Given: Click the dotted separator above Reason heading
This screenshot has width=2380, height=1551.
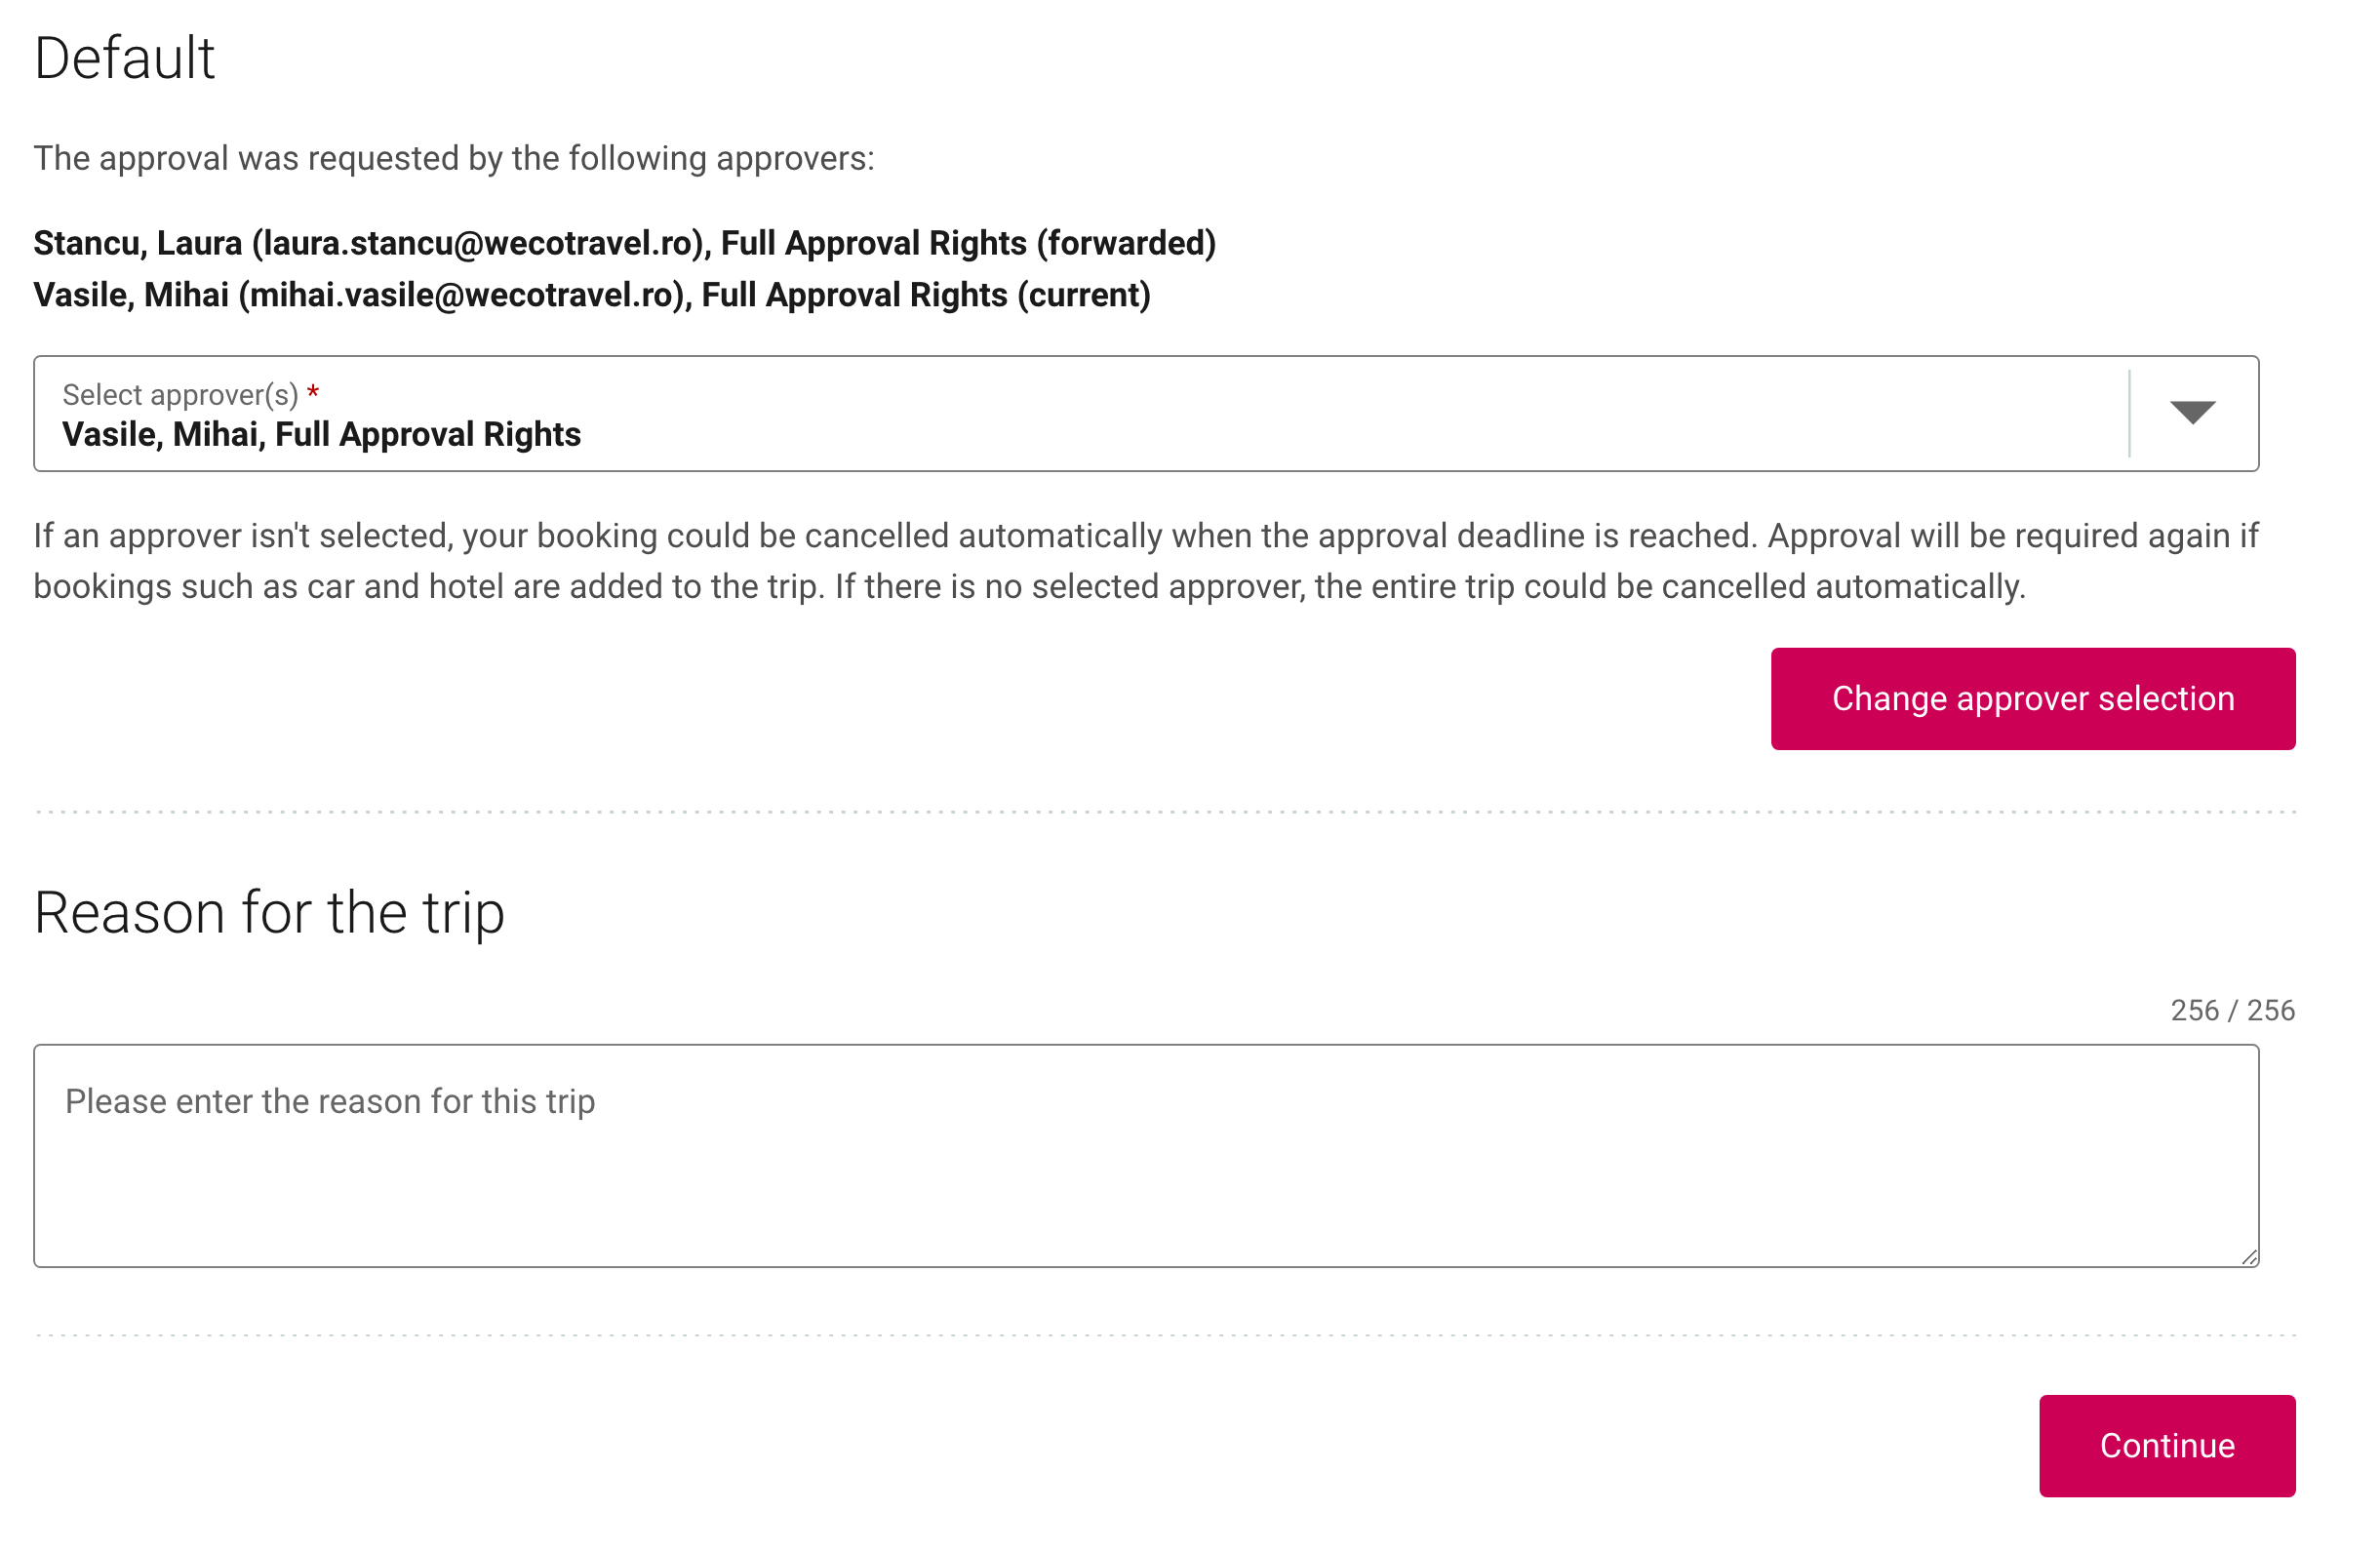Looking at the screenshot, I should 1165,812.
